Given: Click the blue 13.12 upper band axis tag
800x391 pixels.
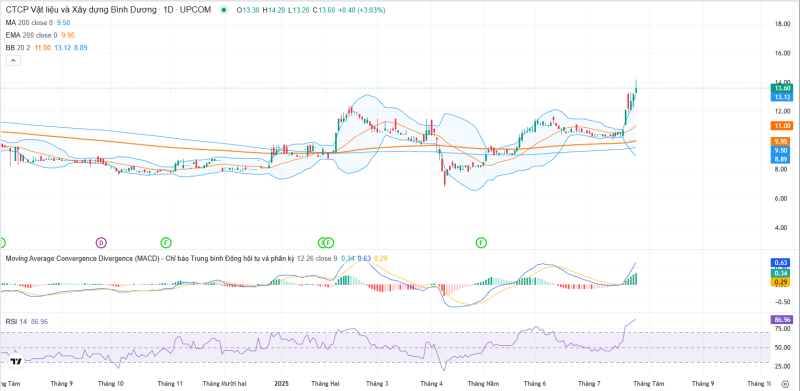Looking at the screenshot, I should [782, 96].
